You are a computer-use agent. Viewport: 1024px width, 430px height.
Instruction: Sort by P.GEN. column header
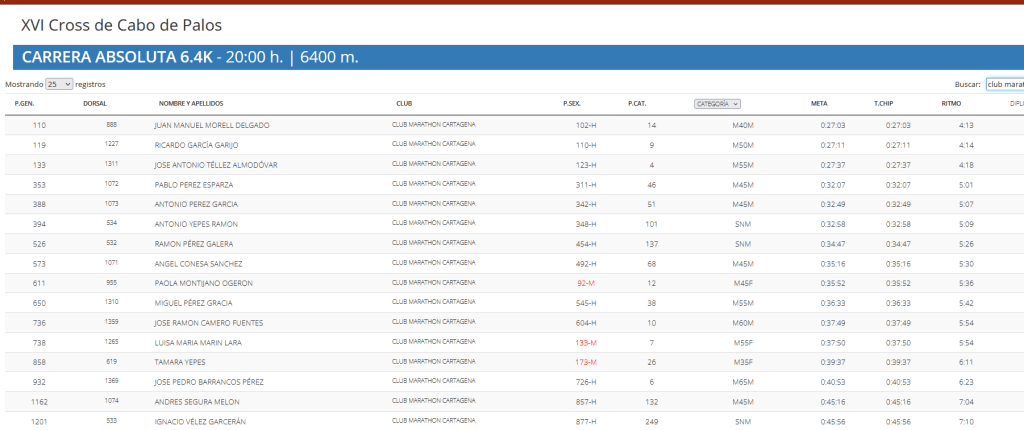[x=24, y=104]
